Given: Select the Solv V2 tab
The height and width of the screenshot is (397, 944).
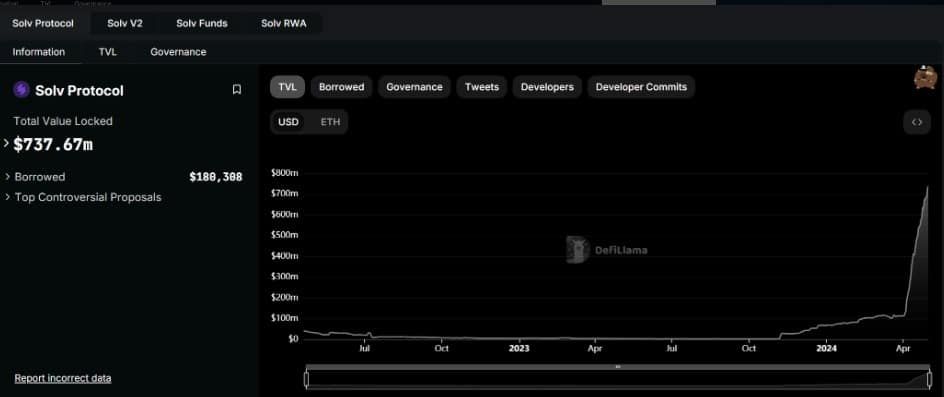Looking at the screenshot, I should [x=125, y=23].
